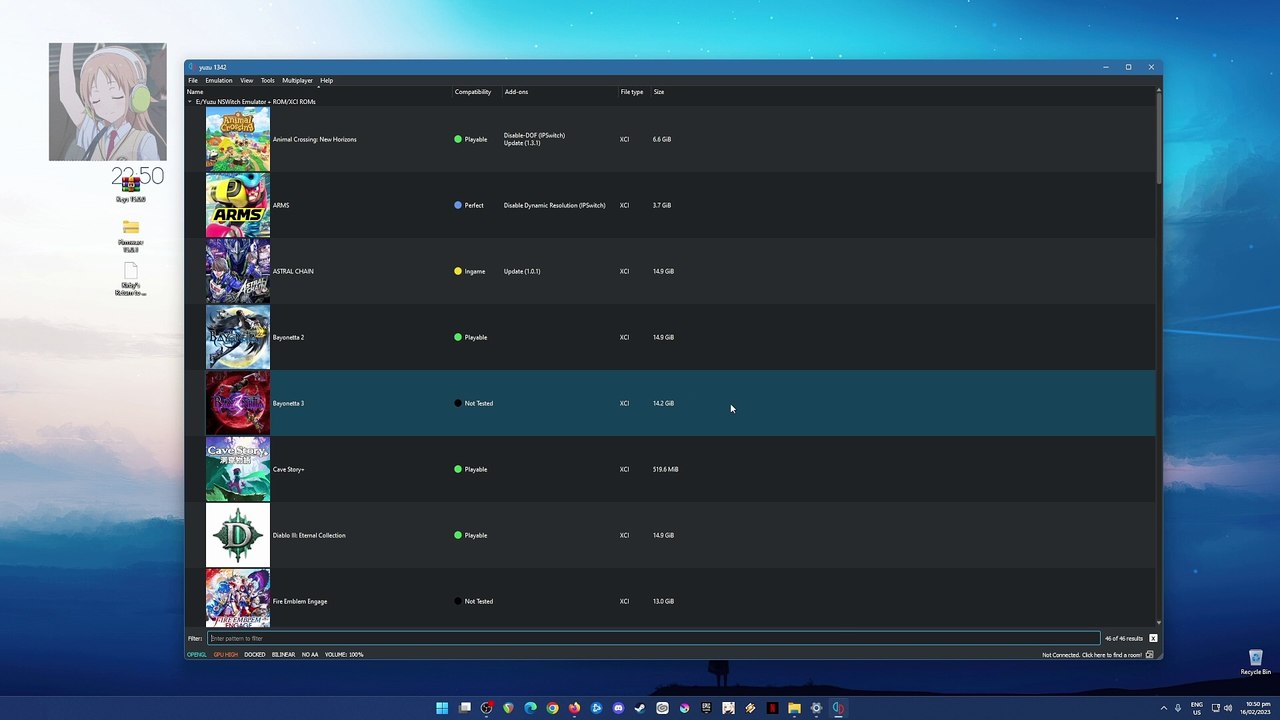
Task: Click the clear filter X icon
Action: coord(1153,638)
